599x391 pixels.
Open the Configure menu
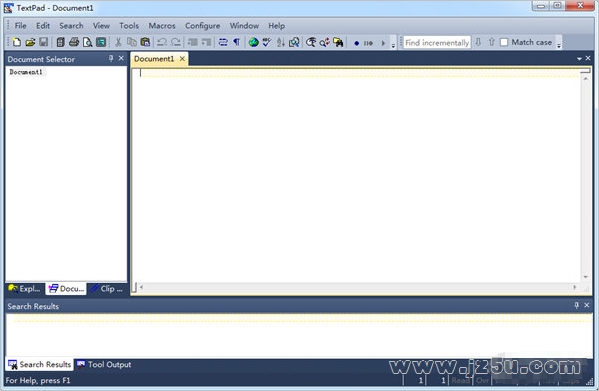202,26
